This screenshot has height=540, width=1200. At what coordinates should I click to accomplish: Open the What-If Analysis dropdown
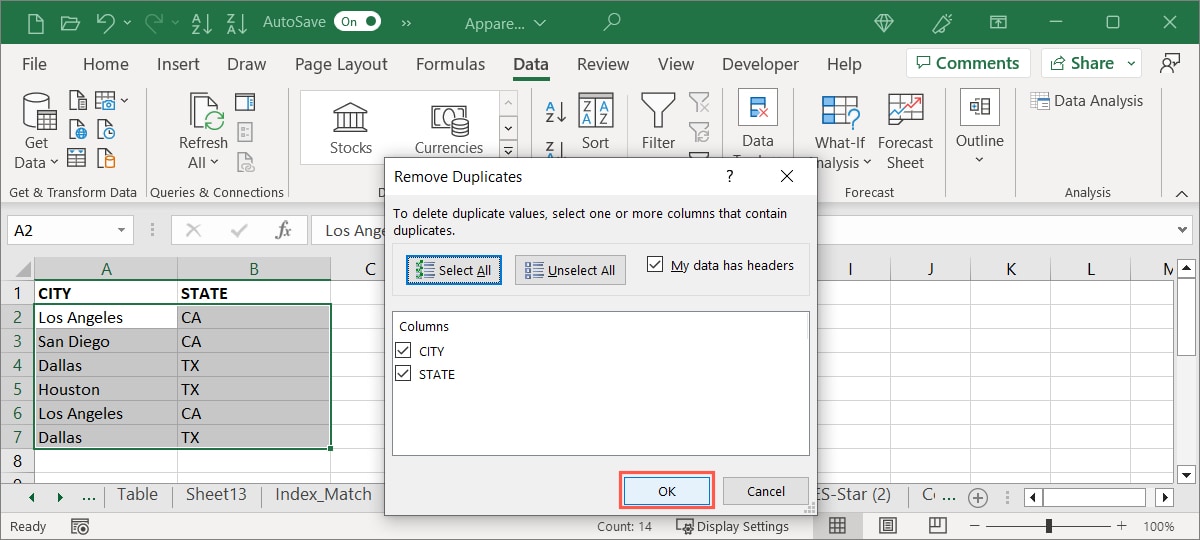point(840,131)
